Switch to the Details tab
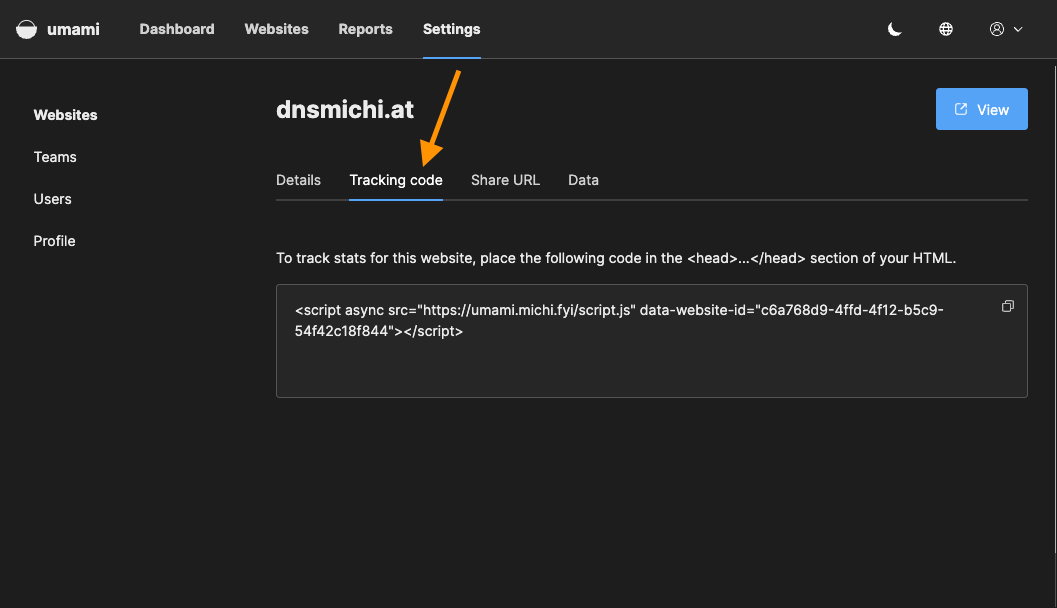 [x=298, y=180]
